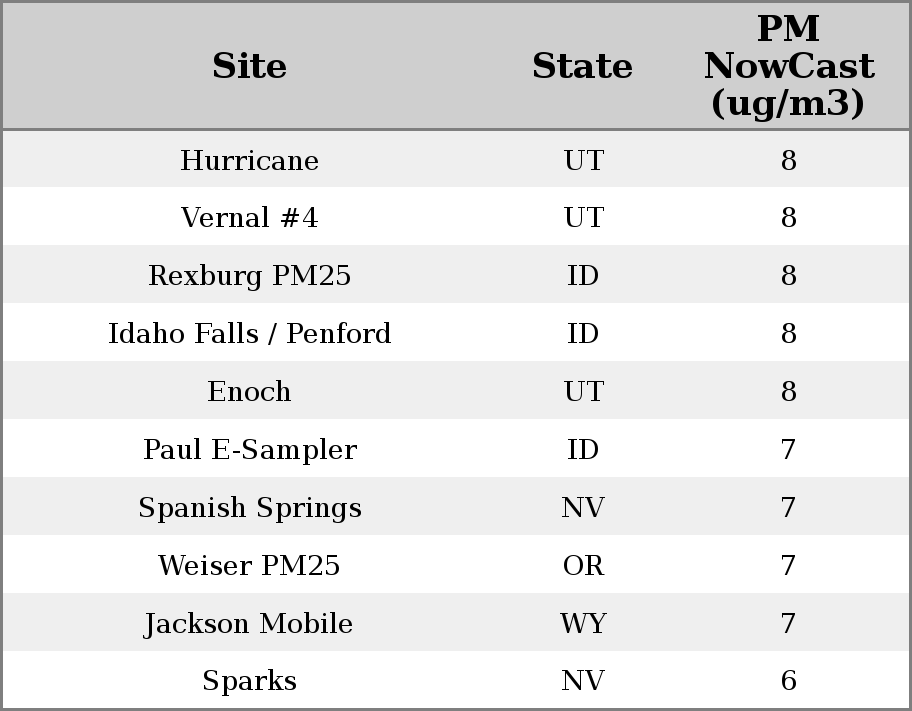
Task: Select the Sparks site cell
Action: [249, 681]
